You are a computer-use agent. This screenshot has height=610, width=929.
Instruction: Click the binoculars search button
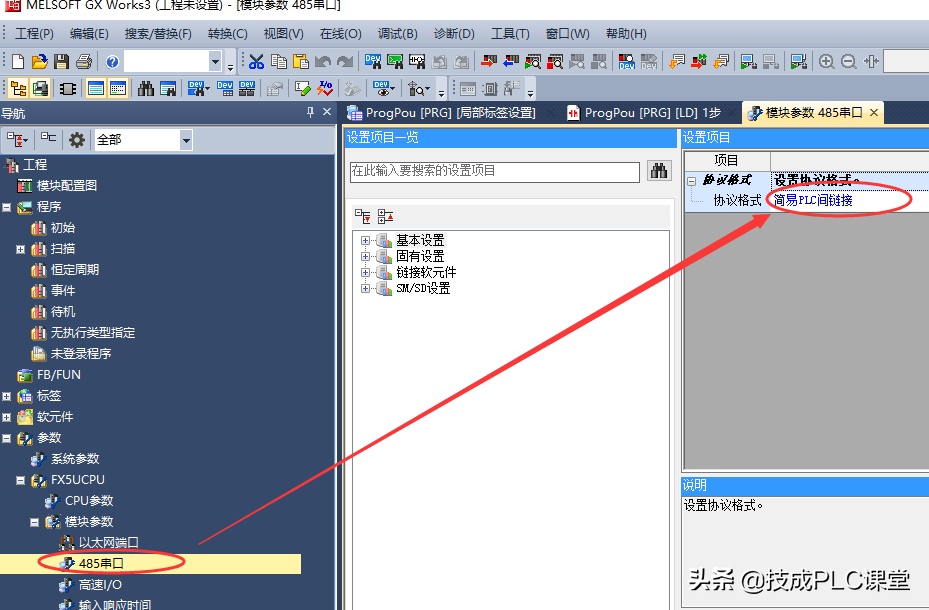point(659,171)
